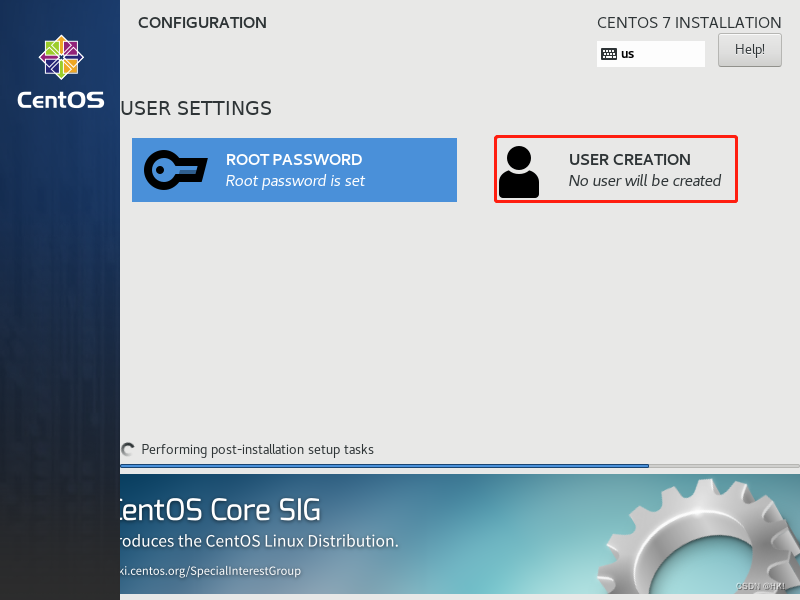Click the installation progress bar
The width and height of the screenshot is (800, 600).
pos(460,466)
